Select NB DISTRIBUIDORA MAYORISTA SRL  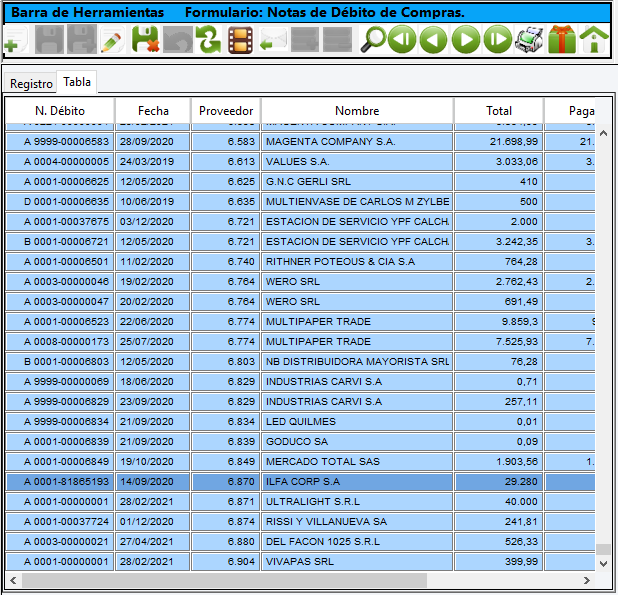pos(357,362)
